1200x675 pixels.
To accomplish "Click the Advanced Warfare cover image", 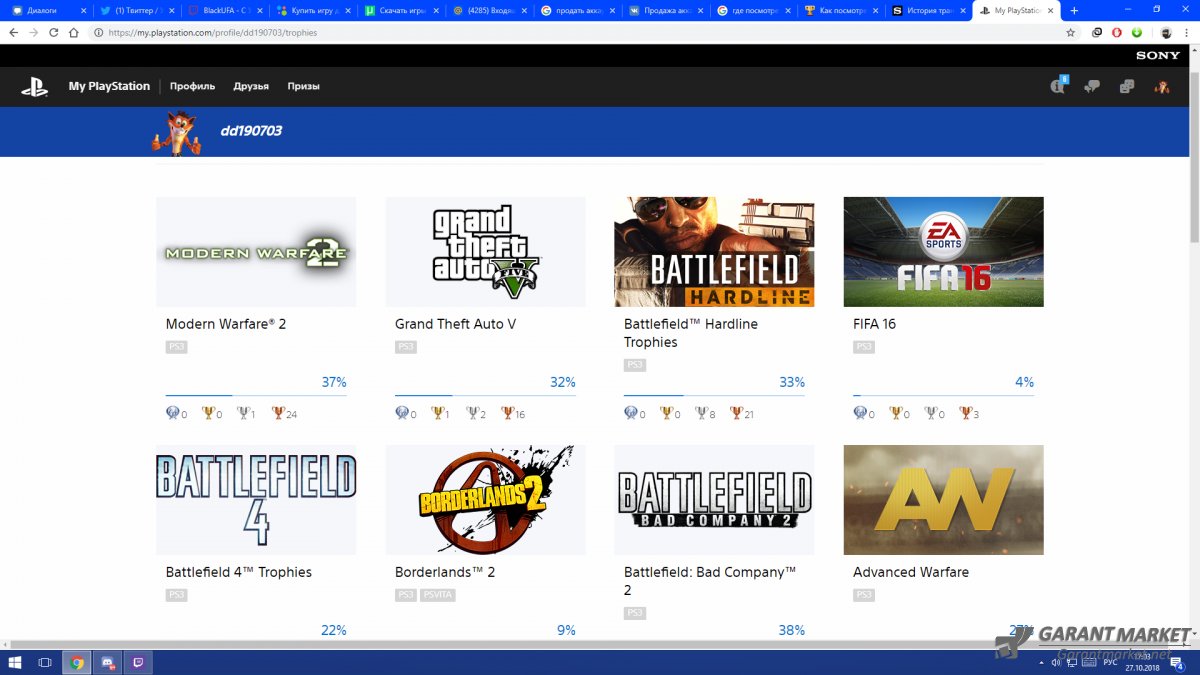I will [x=943, y=500].
